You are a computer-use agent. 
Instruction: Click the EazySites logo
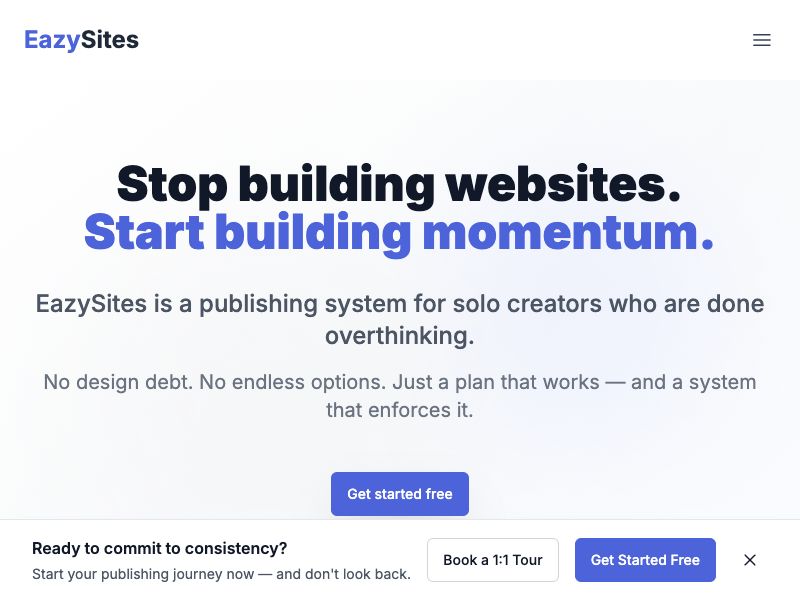81,40
